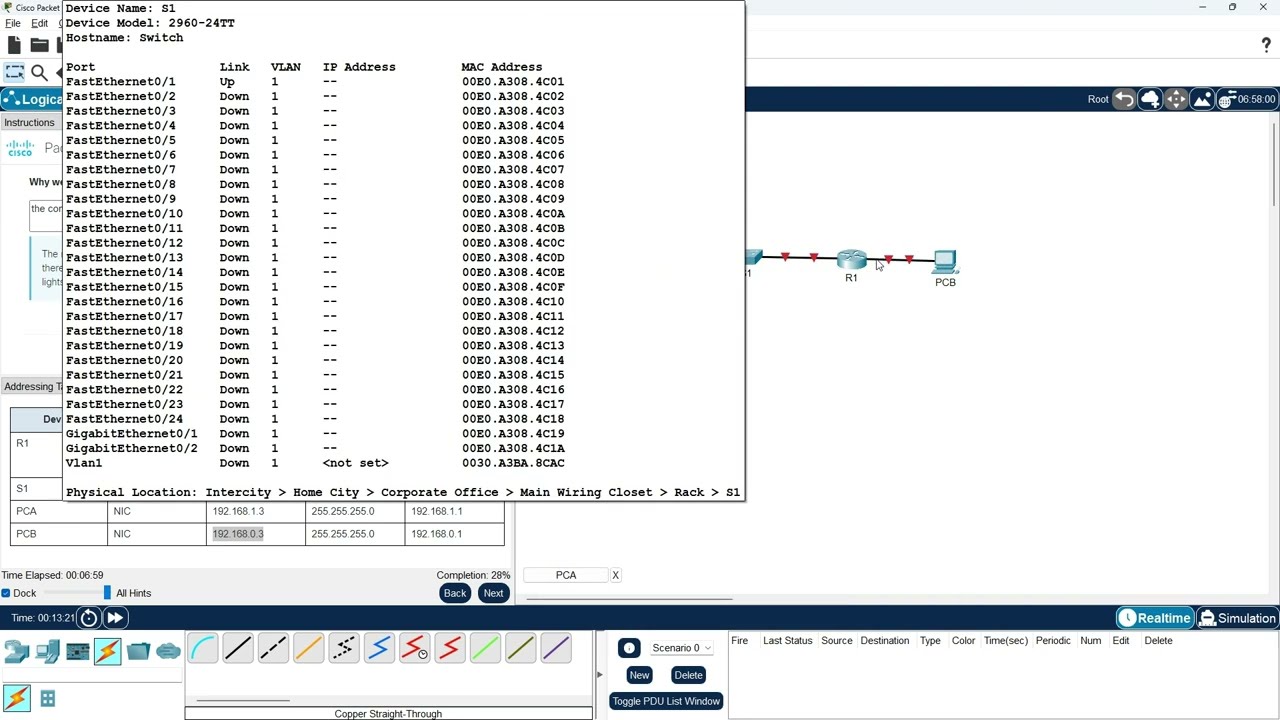Image resolution: width=1280 pixels, height=720 pixels.
Task: Choose the orange Fiber cable
Action: click(308, 649)
